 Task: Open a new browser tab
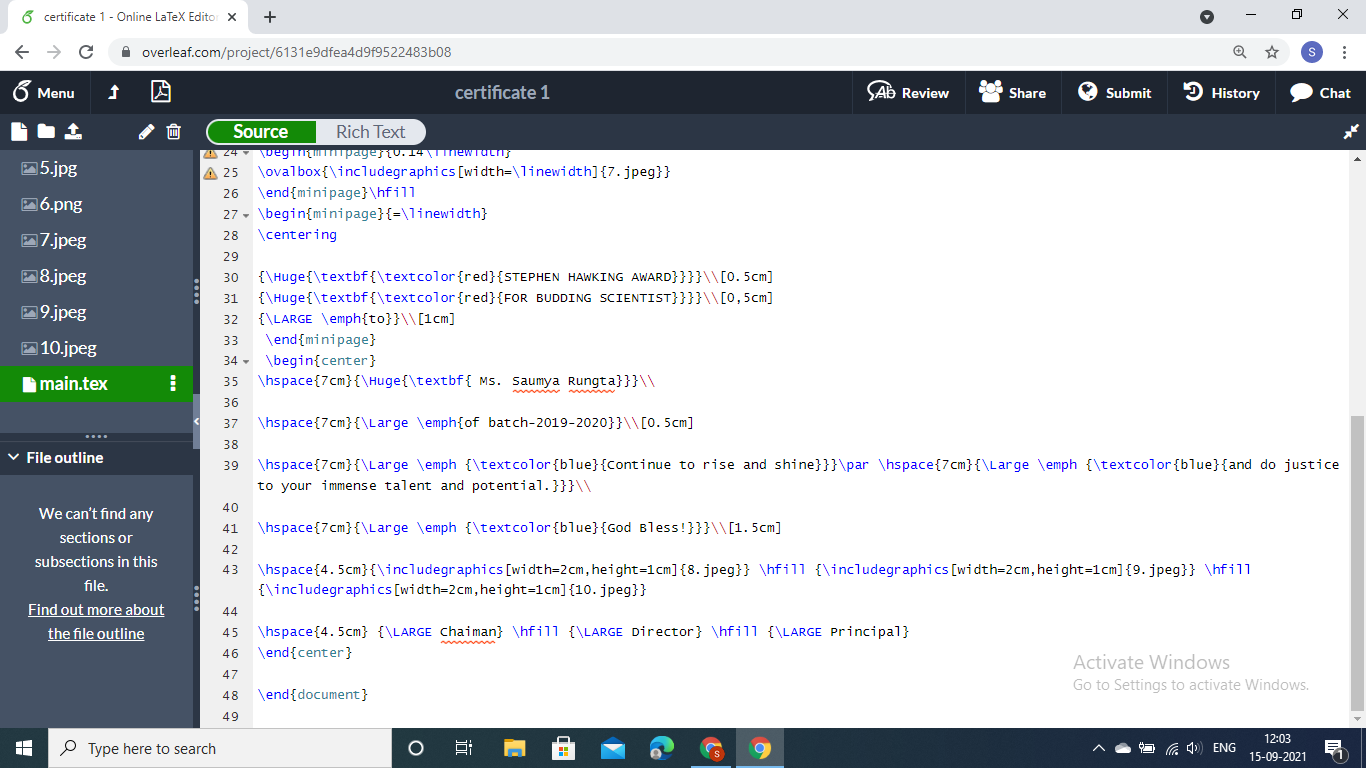tap(270, 17)
